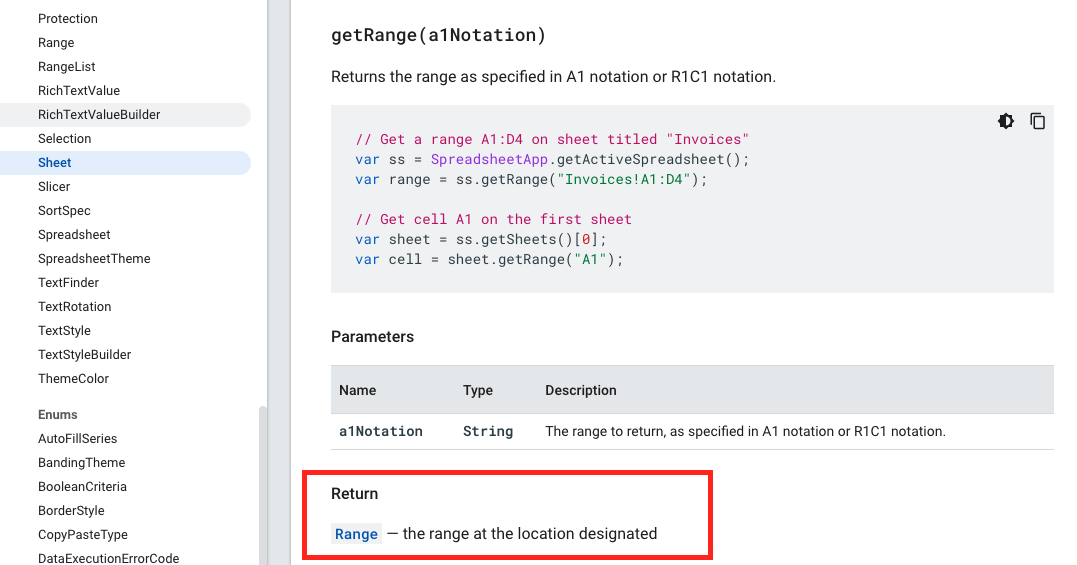The image size is (1077, 565).
Task: Click the "Get cell A1" code comment
Action: (x=493, y=219)
